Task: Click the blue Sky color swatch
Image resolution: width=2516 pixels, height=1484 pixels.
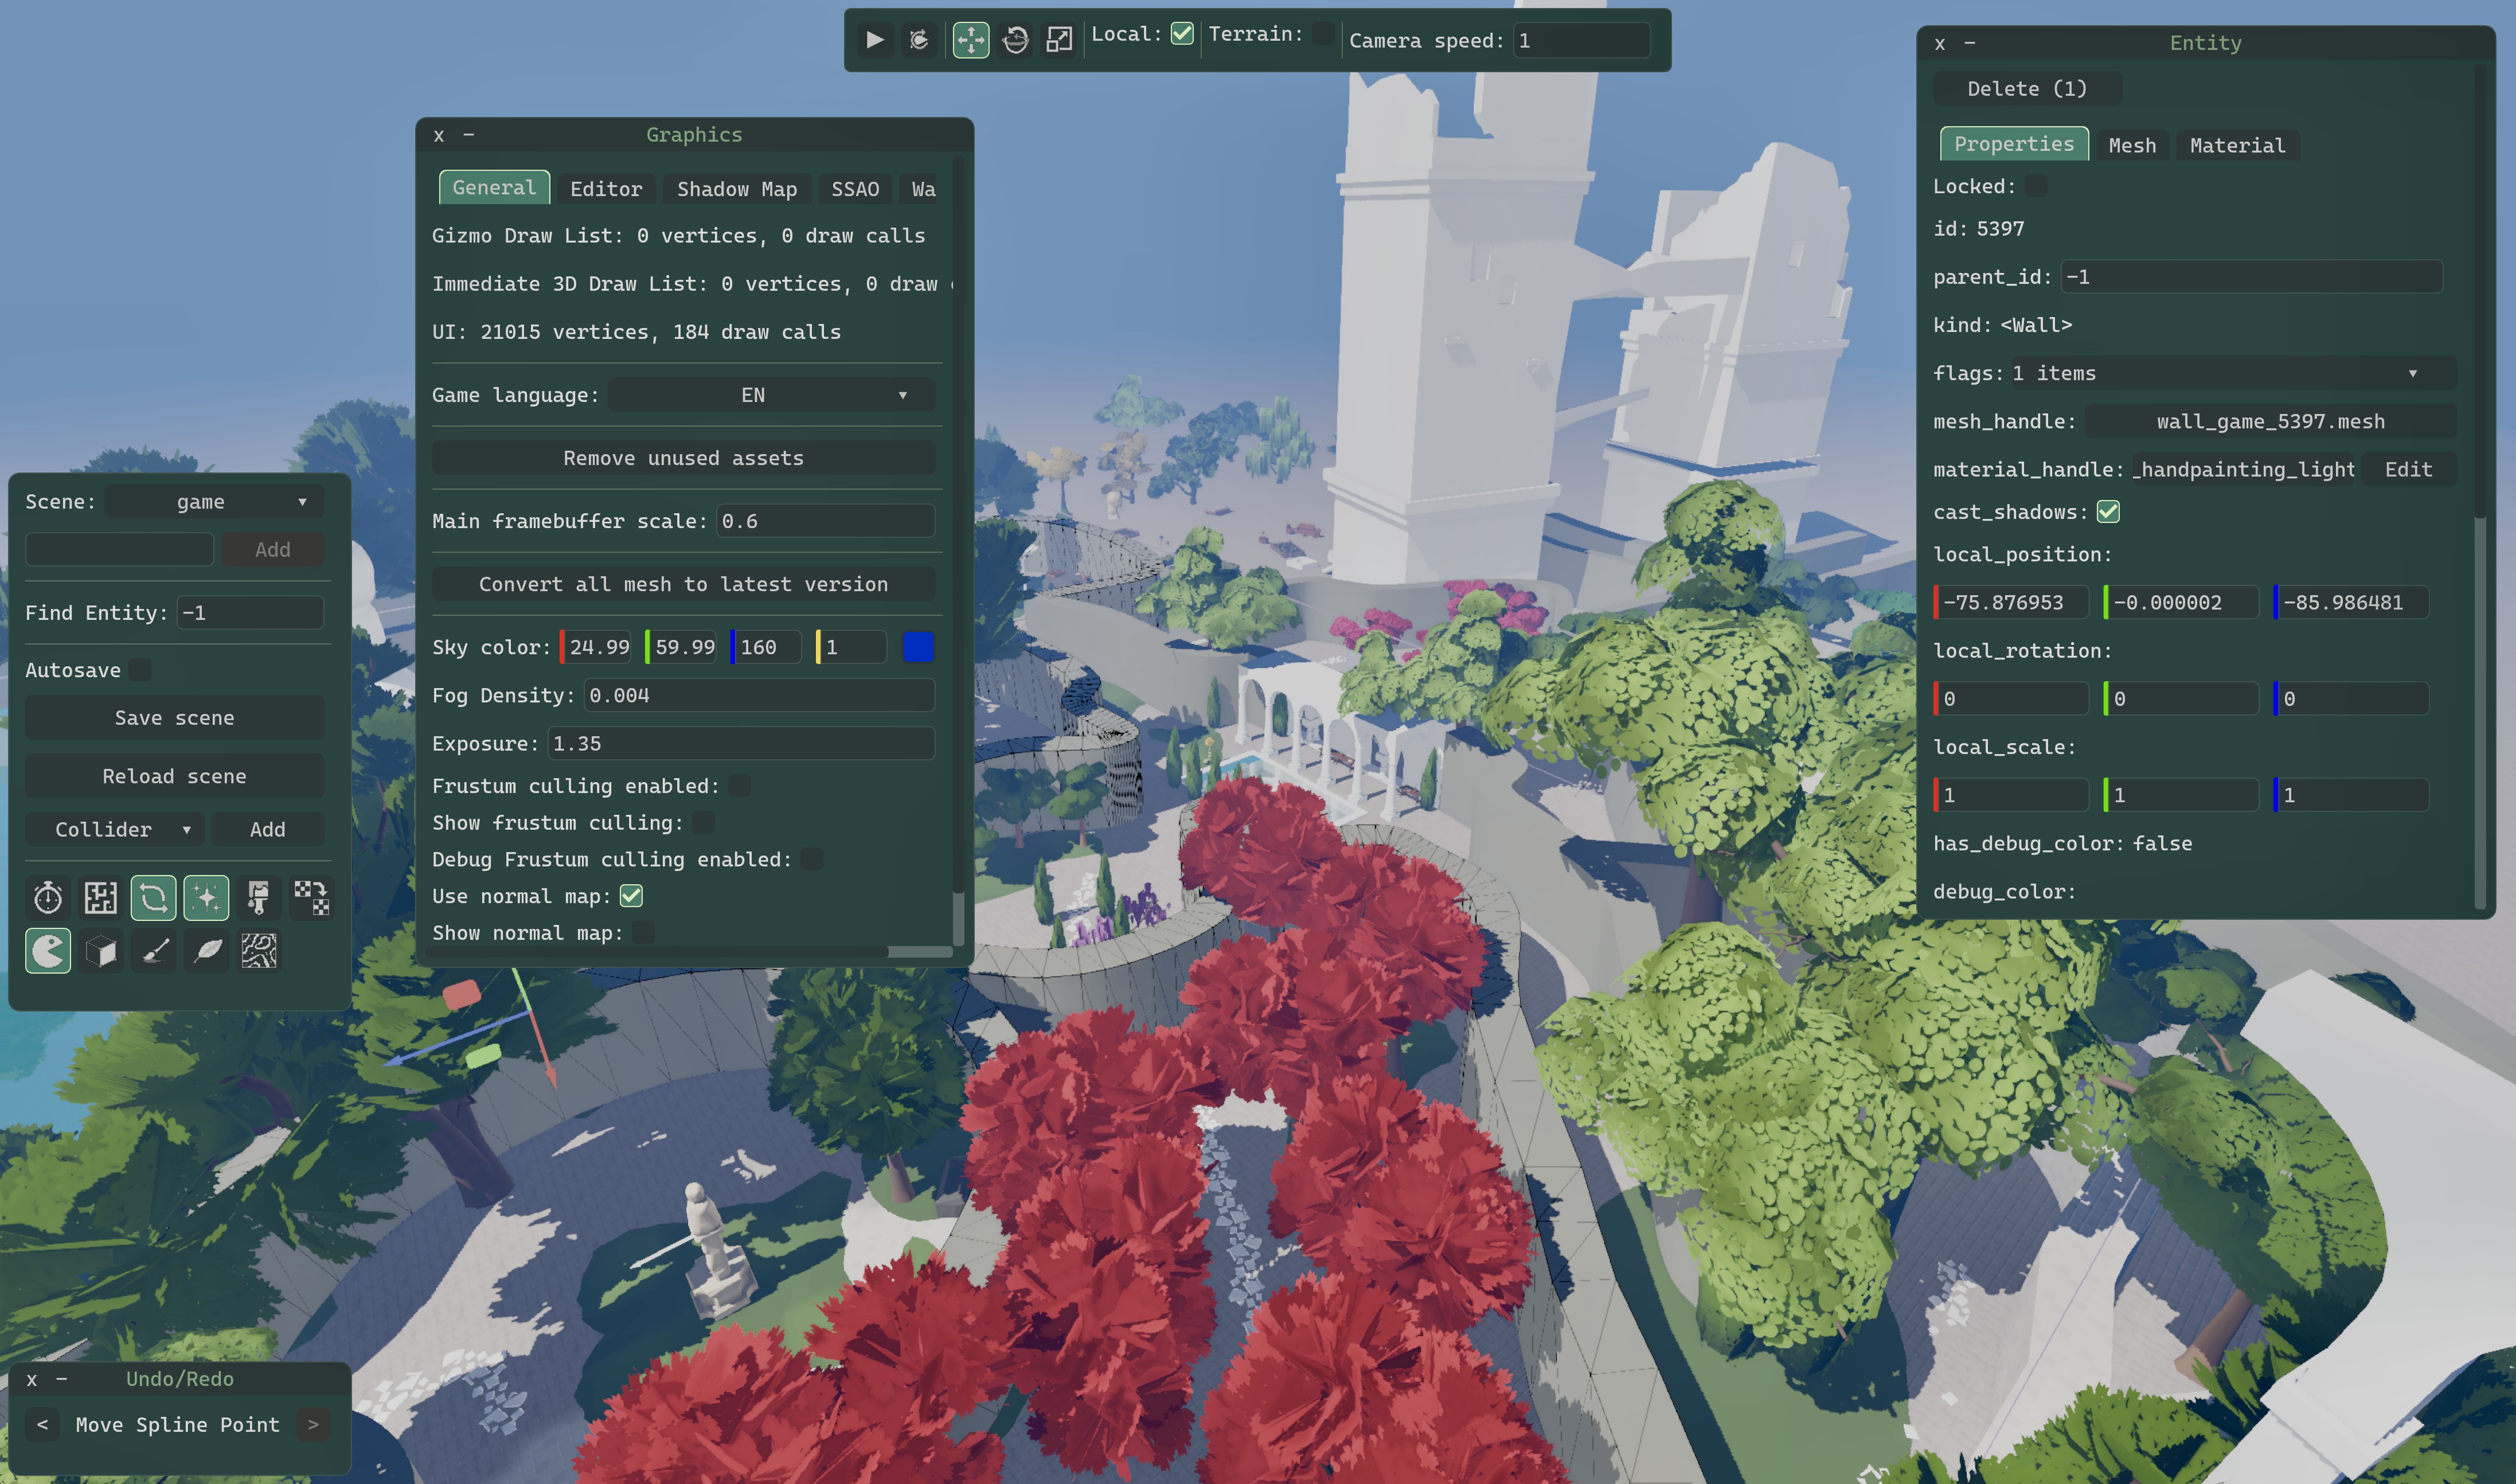Action: coord(917,647)
